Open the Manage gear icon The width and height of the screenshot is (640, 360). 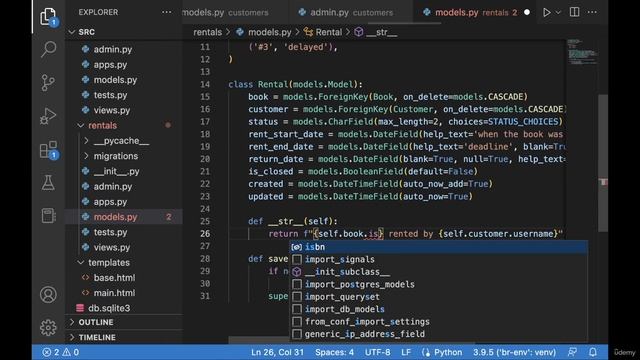[48, 327]
